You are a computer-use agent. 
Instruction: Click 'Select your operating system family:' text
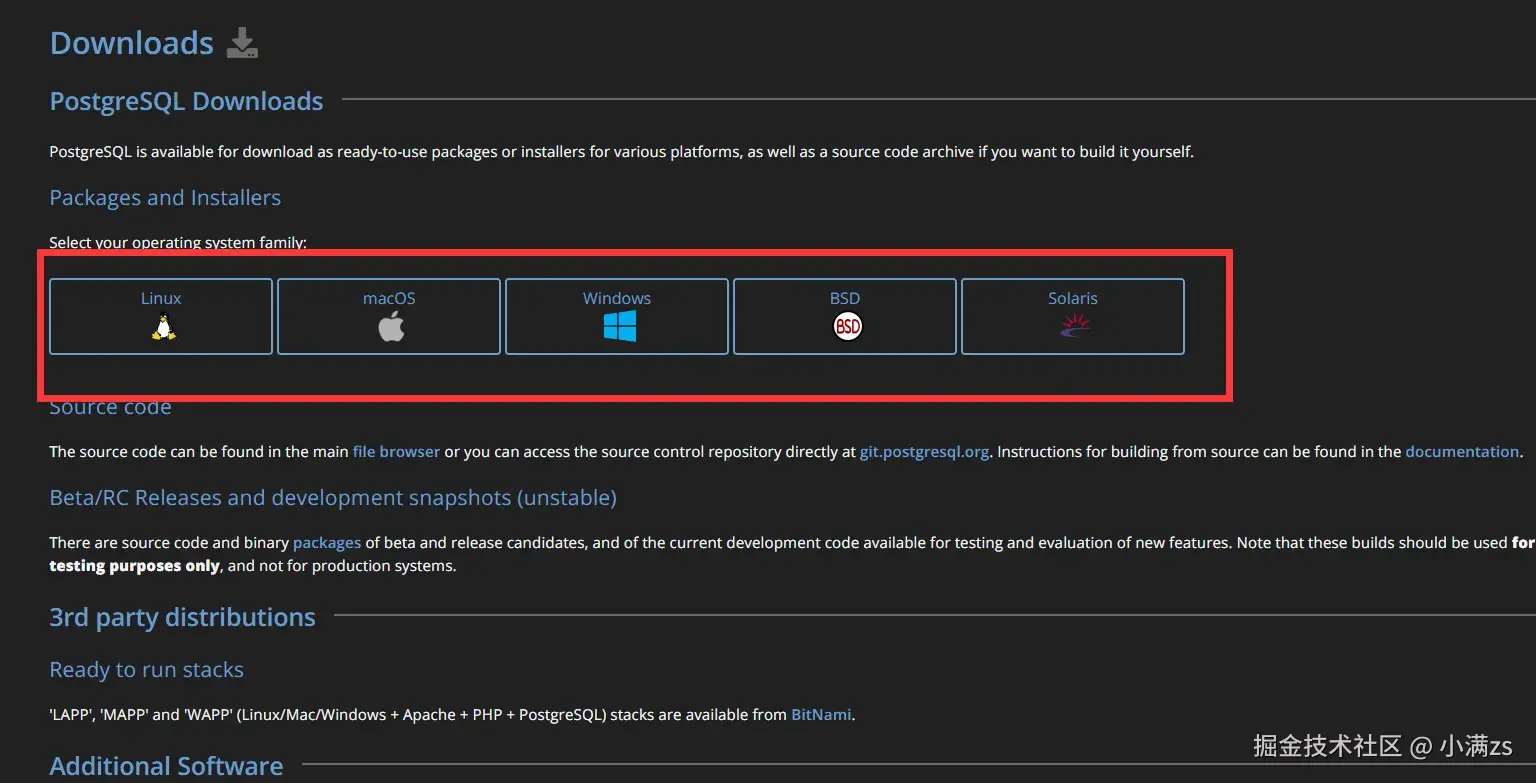pos(178,243)
